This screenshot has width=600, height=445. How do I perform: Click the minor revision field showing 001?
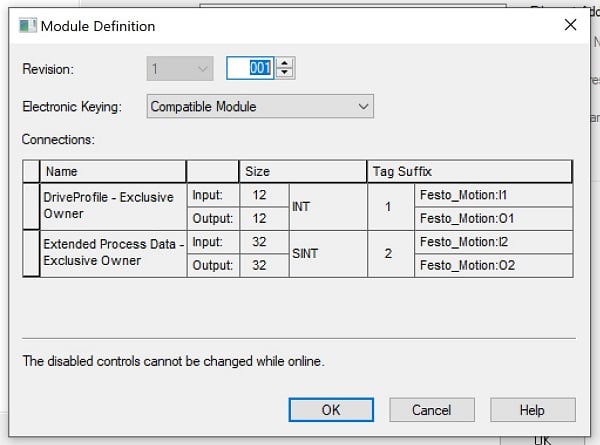point(250,68)
